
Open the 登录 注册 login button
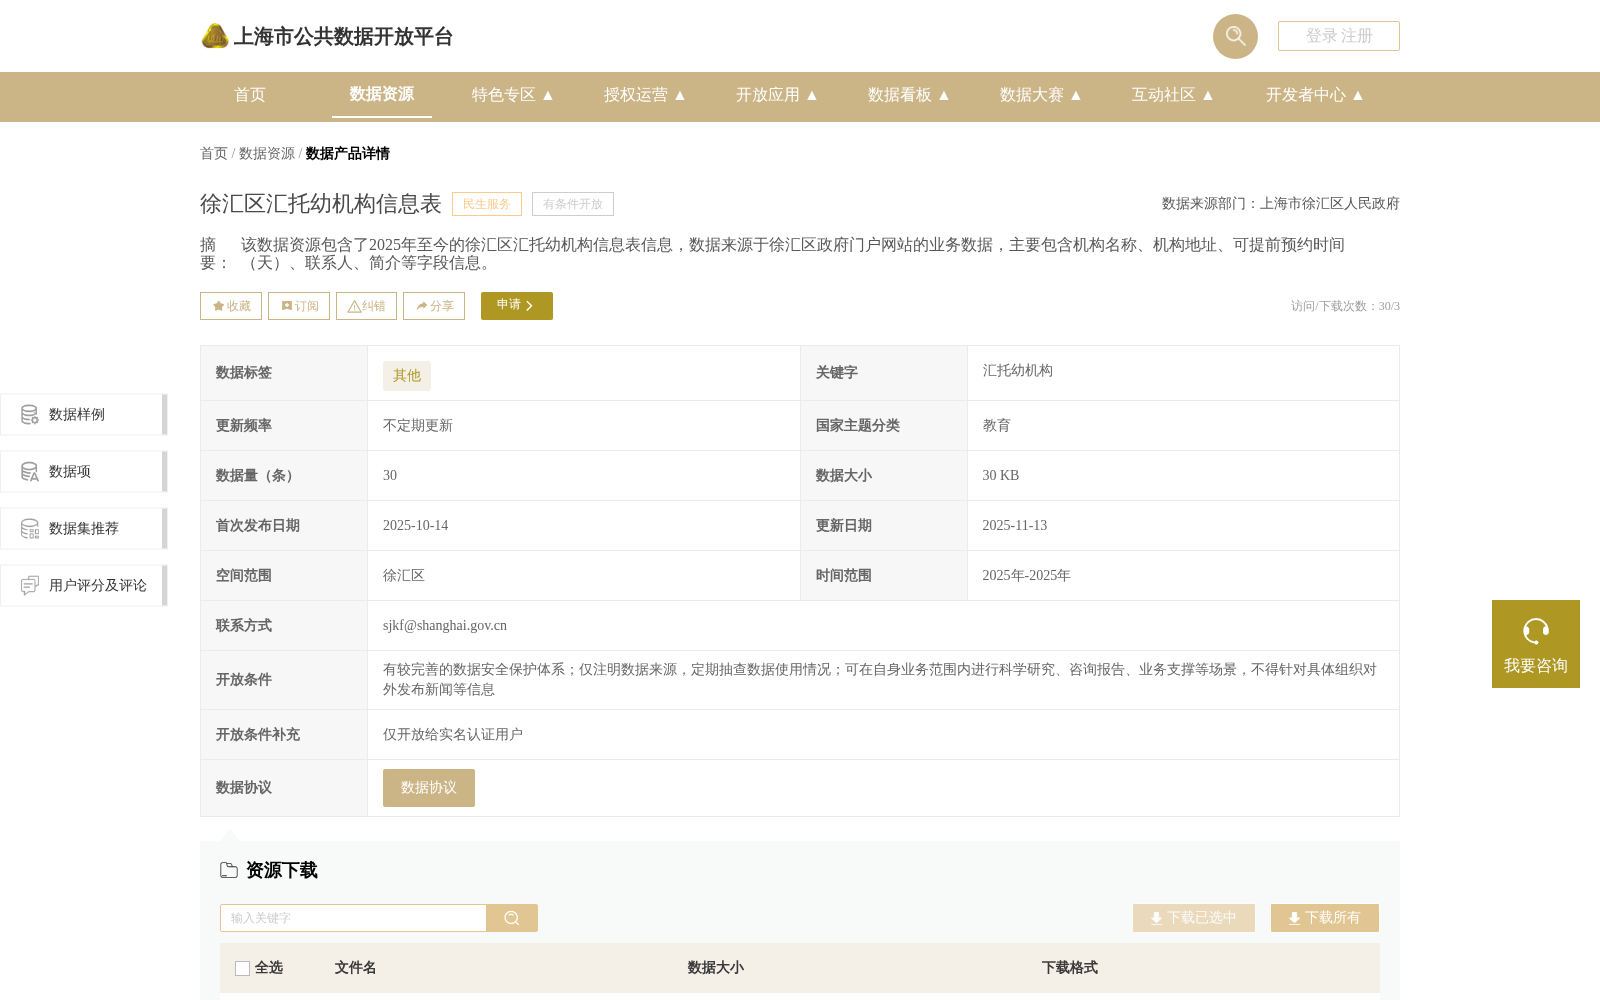[1339, 36]
